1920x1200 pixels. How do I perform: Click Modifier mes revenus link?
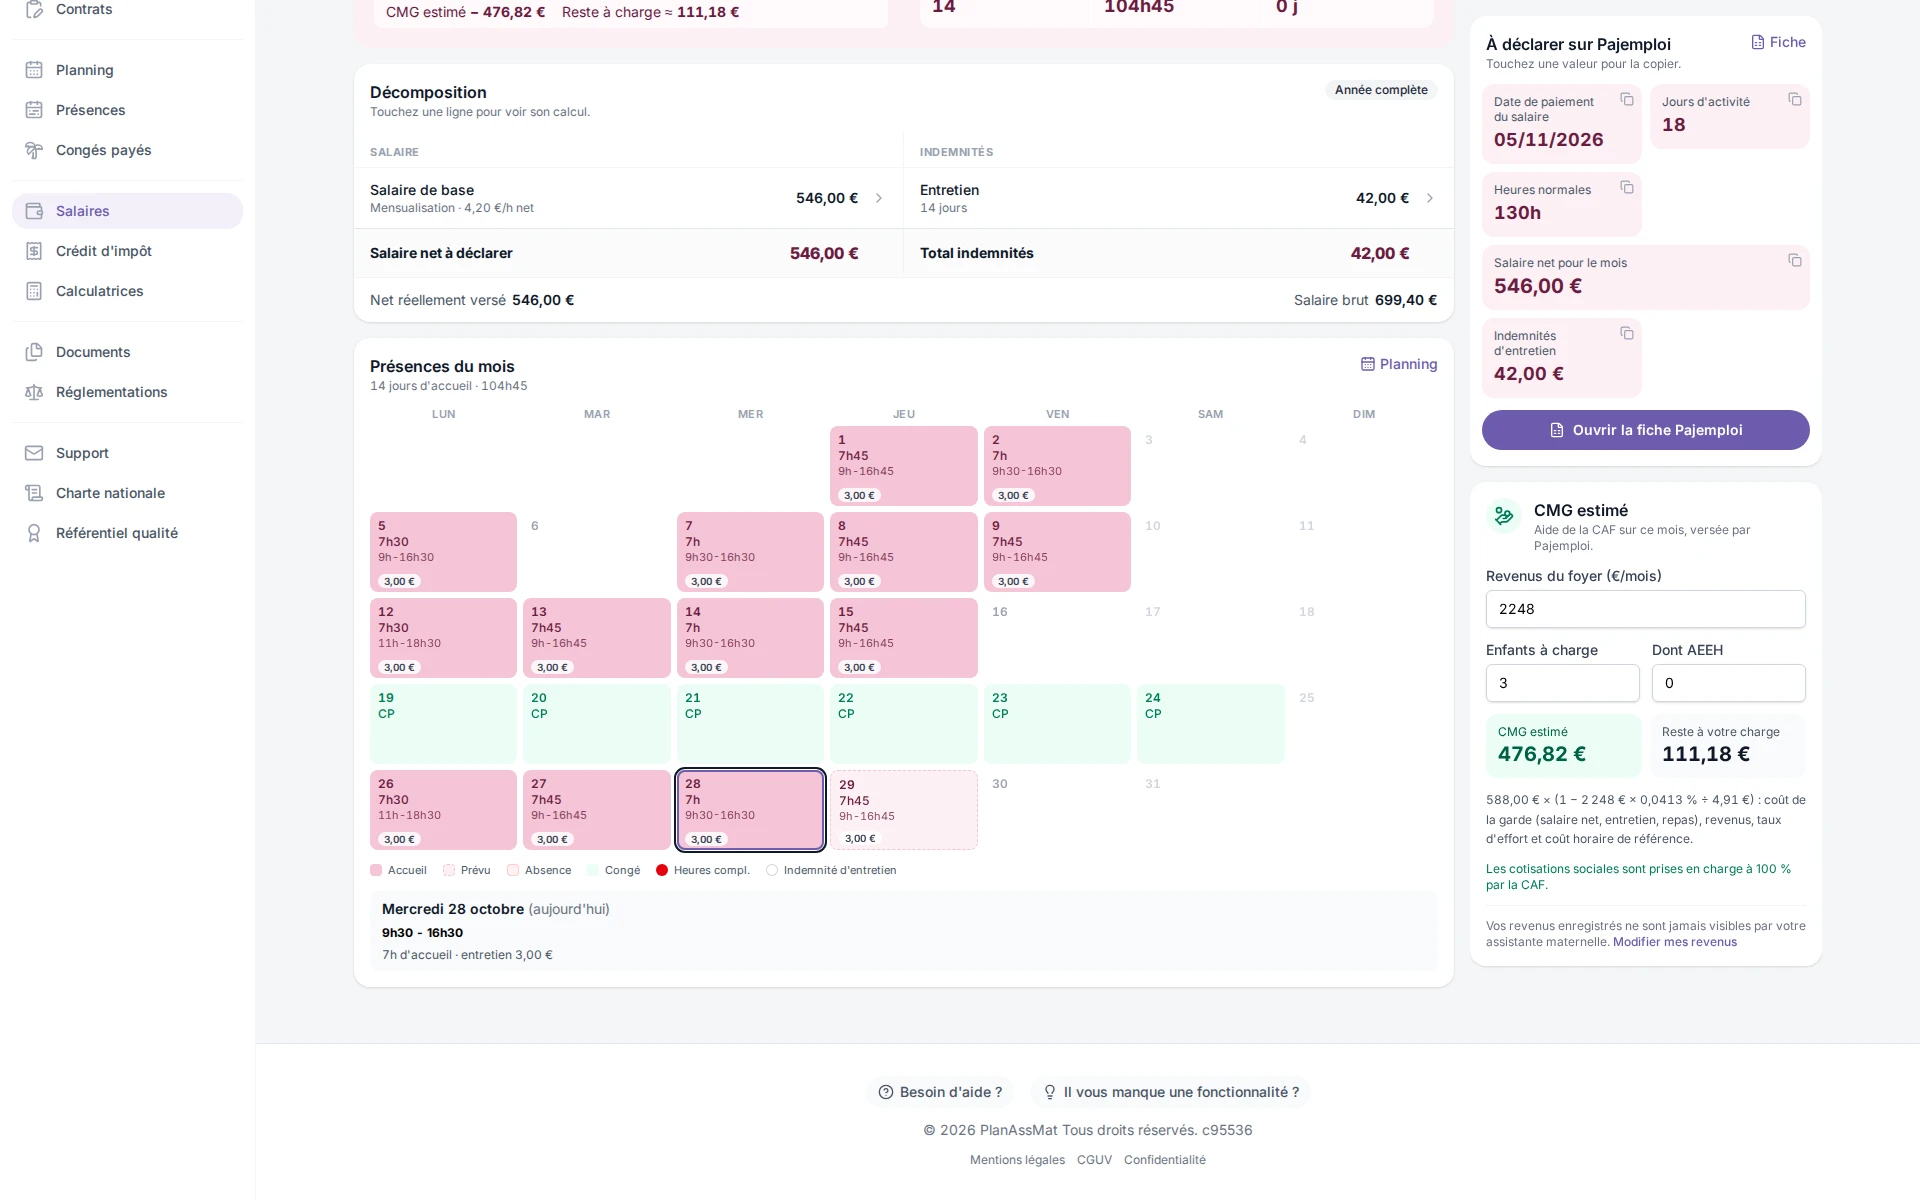[1674, 942]
